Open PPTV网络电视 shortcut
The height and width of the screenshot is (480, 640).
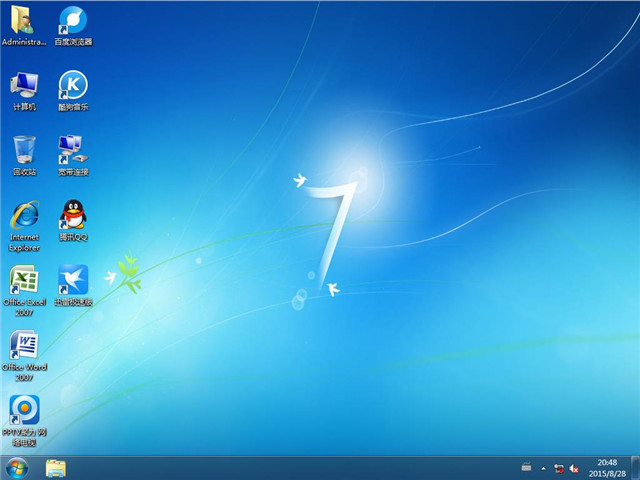tap(24, 421)
